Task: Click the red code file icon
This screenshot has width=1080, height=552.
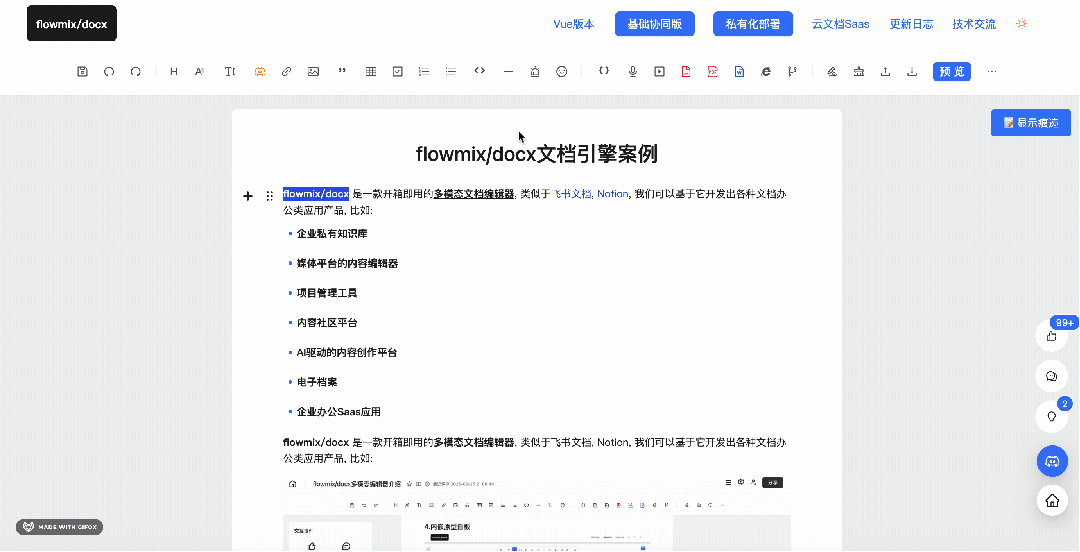Action: (x=712, y=71)
